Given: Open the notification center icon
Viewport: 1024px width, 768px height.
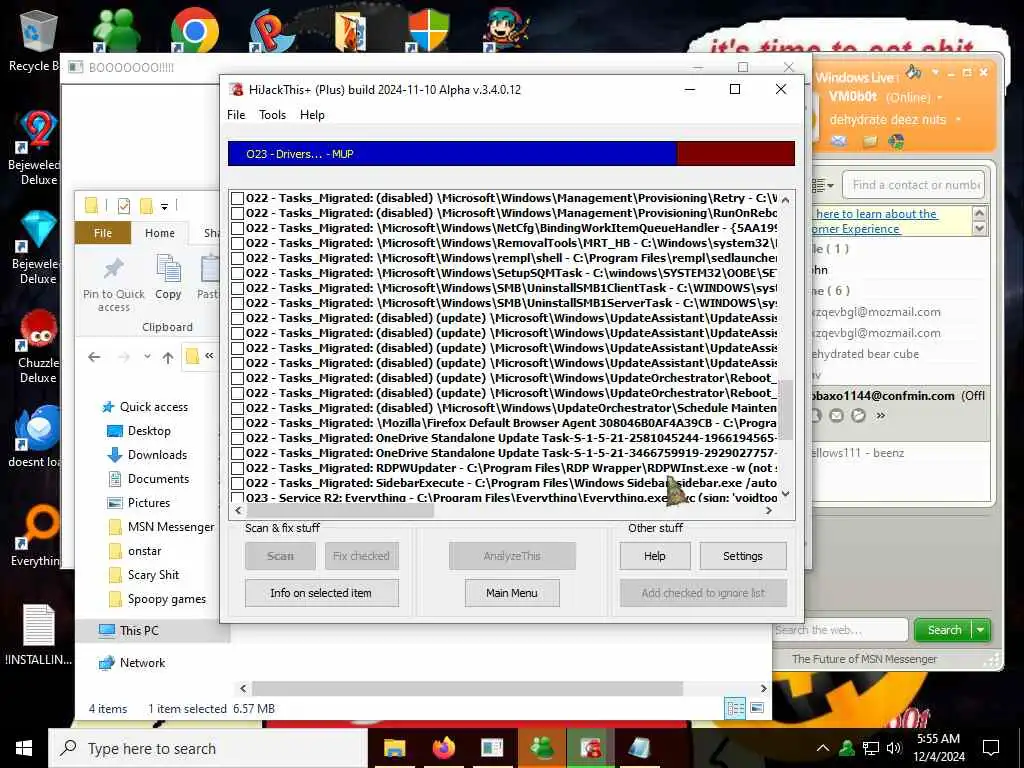Looking at the screenshot, I should (991, 748).
